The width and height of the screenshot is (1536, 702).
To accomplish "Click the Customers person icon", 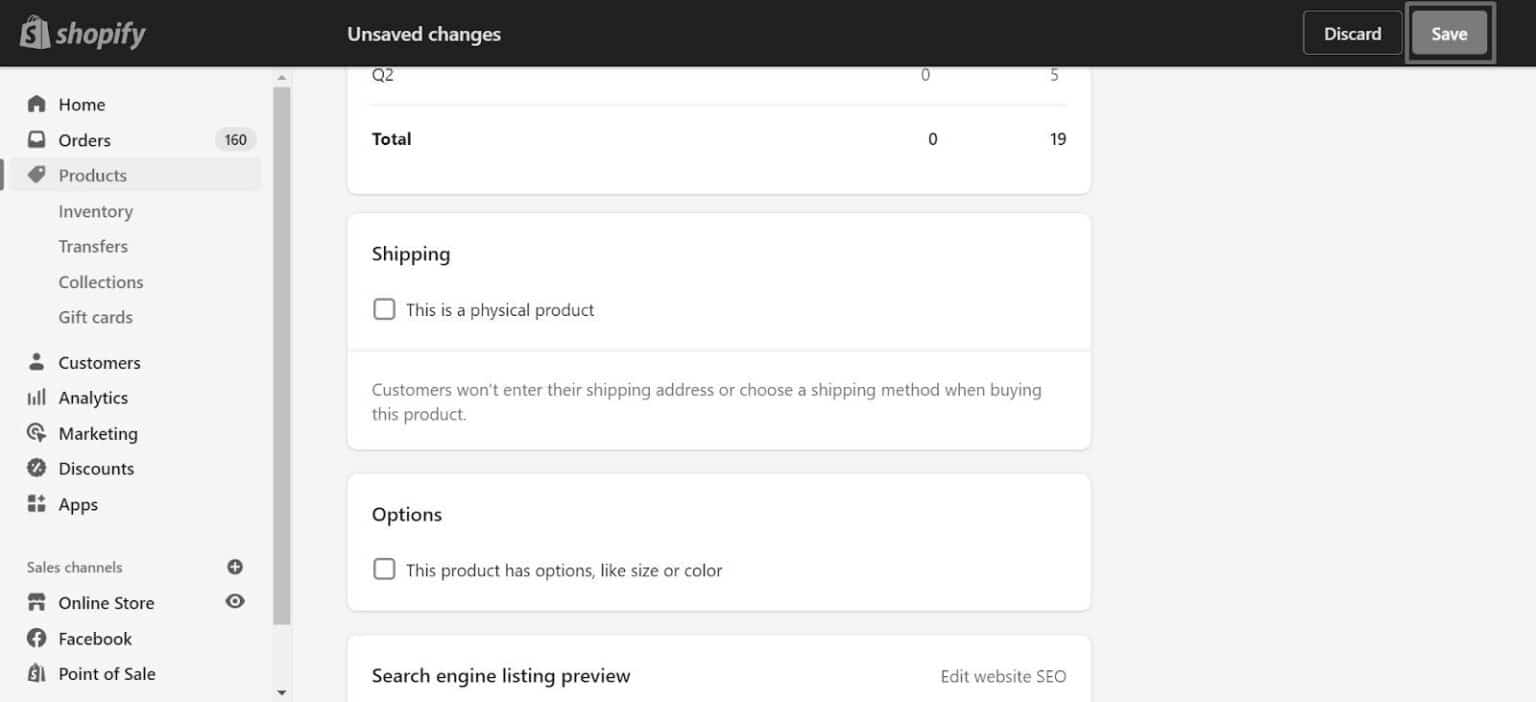I will [x=37, y=362].
